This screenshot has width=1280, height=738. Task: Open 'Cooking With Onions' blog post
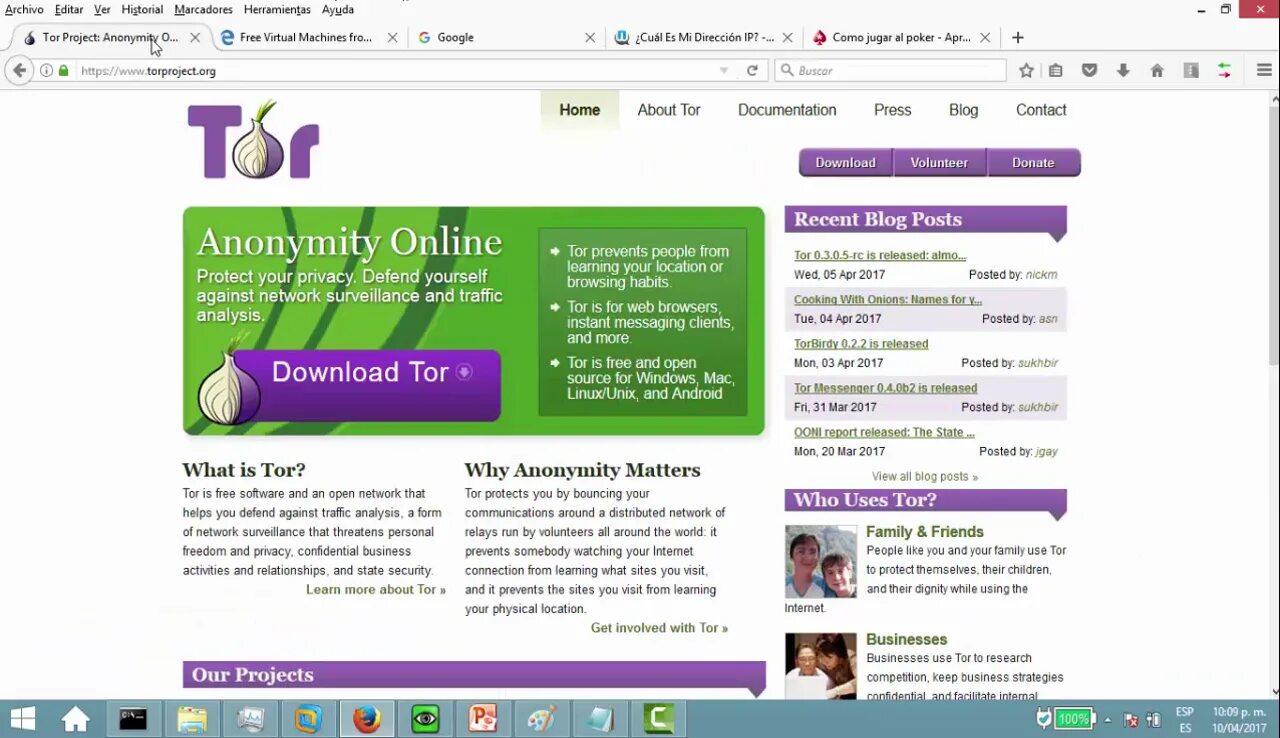coord(888,299)
